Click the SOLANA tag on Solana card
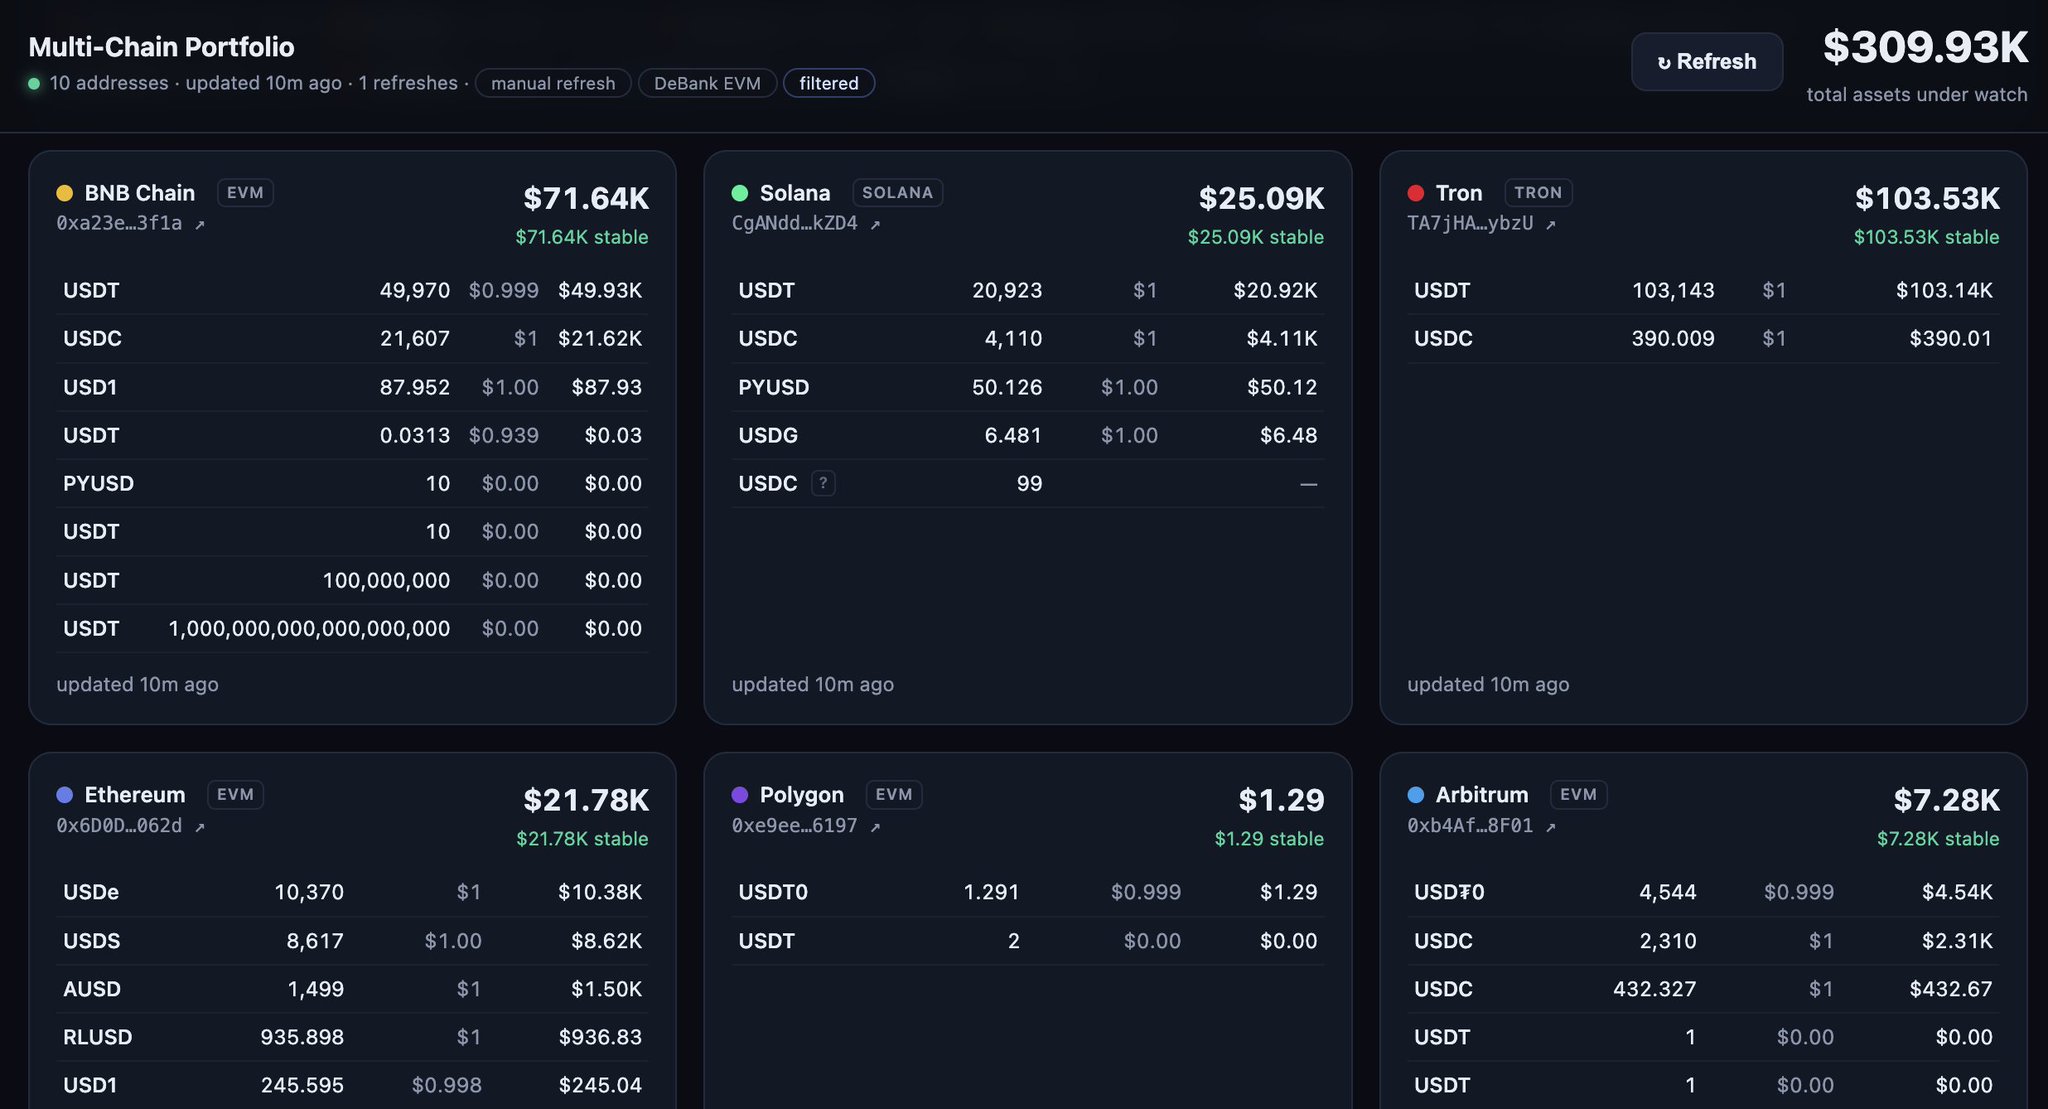The width and height of the screenshot is (2048, 1109). [x=897, y=193]
